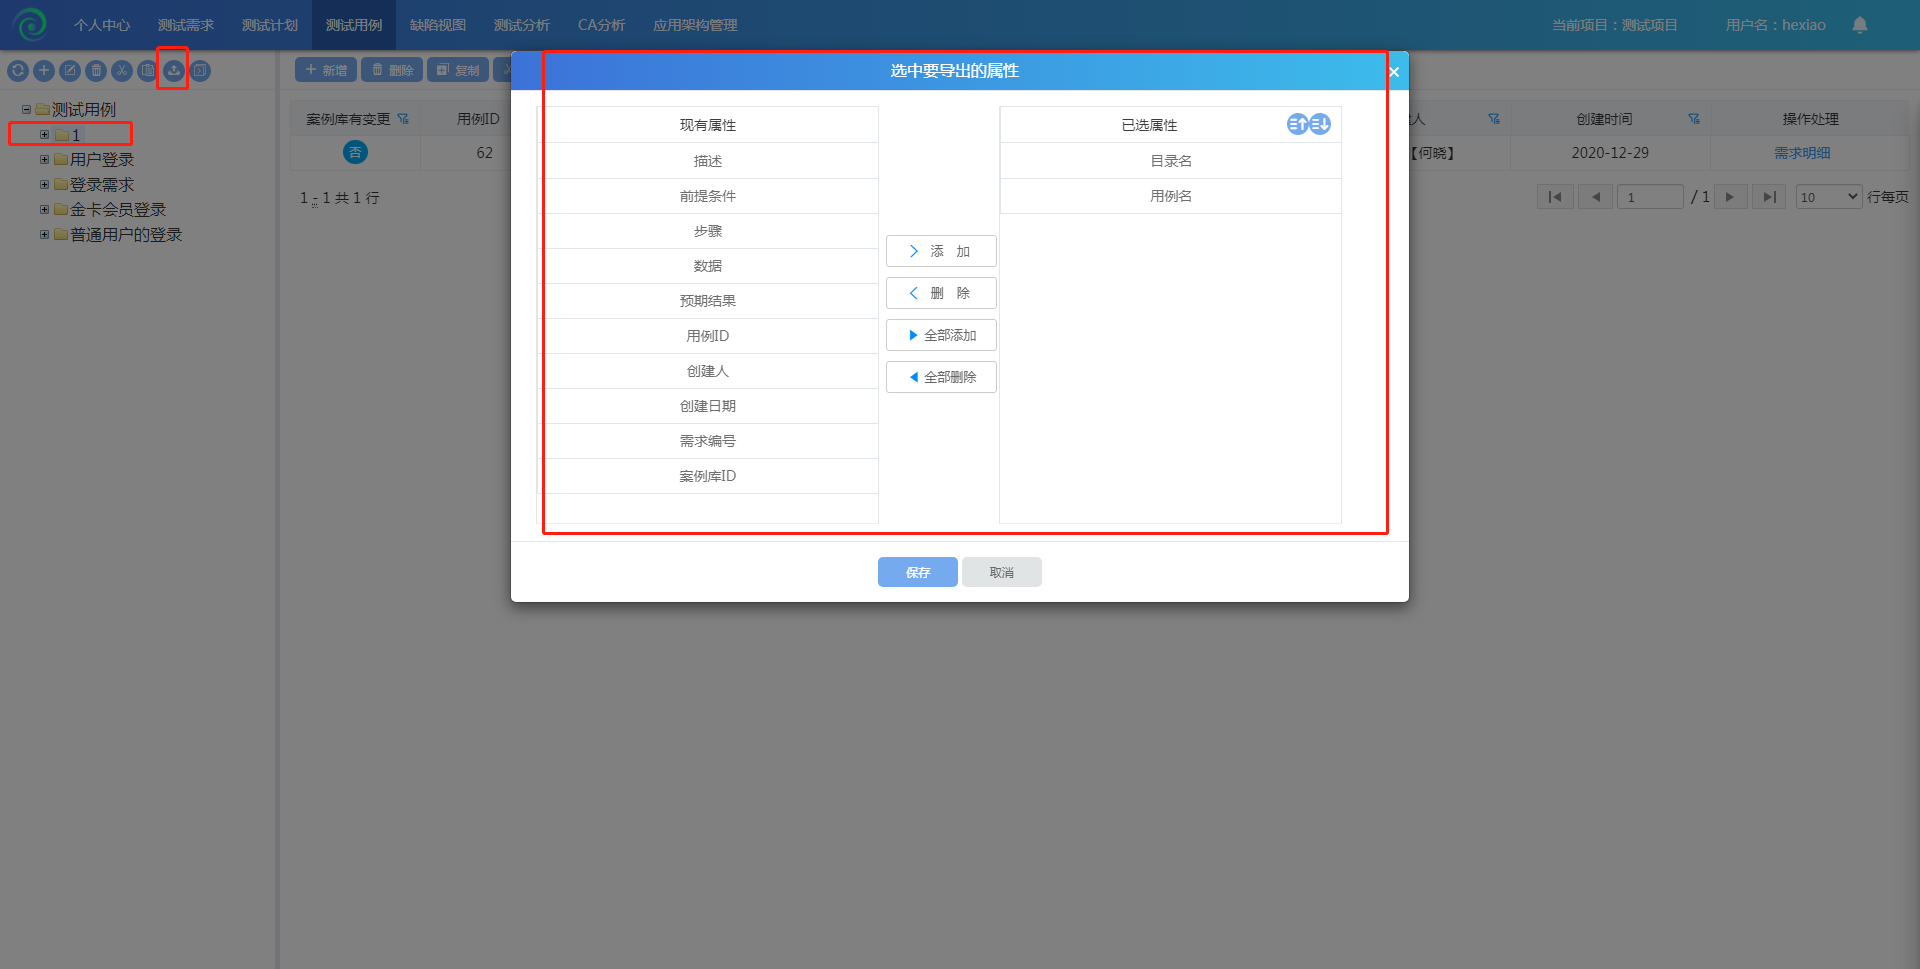Open the rows-per-page dropdown
The width and height of the screenshot is (1920, 969).
click(1828, 197)
